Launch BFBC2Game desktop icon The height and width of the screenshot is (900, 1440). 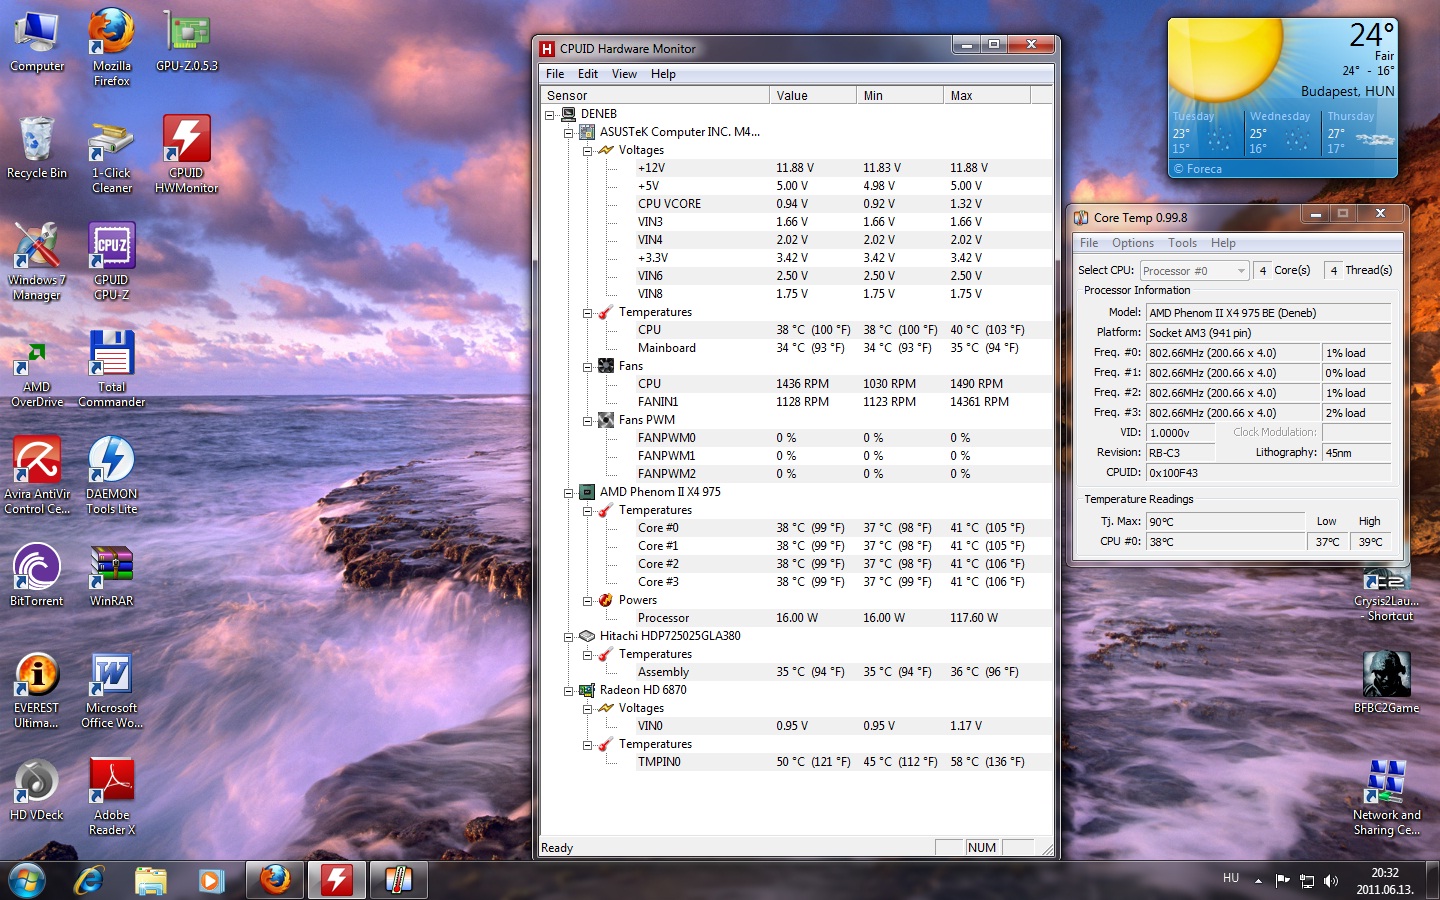click(x=1386, y=683)
